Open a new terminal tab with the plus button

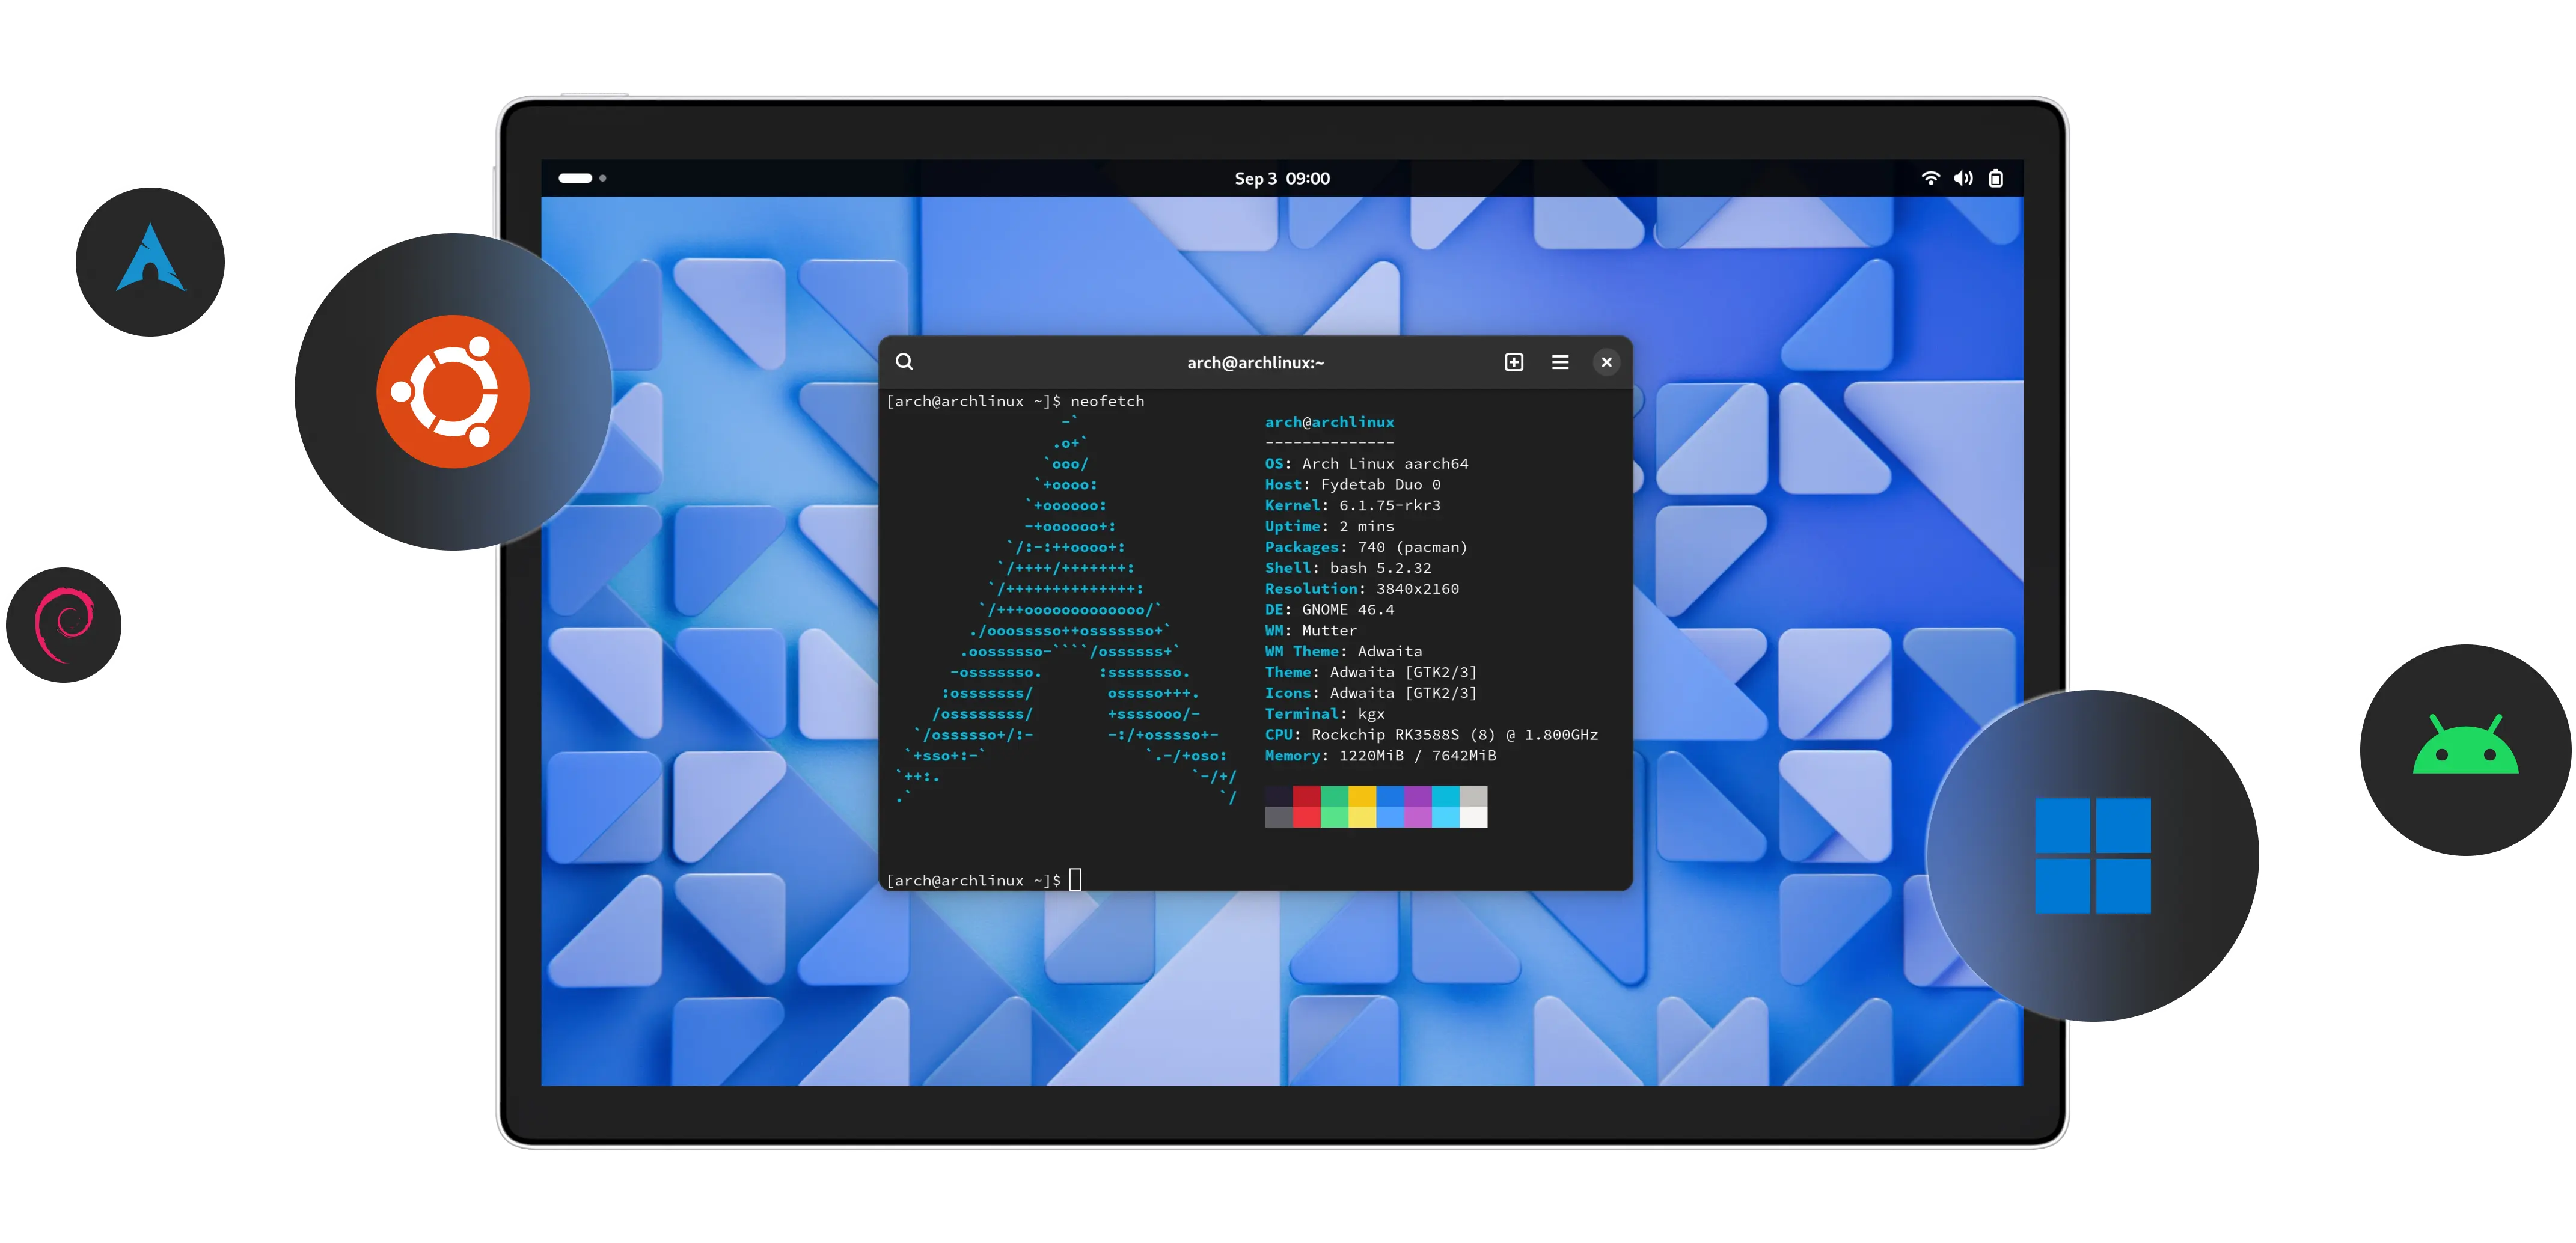point(1513,362)
